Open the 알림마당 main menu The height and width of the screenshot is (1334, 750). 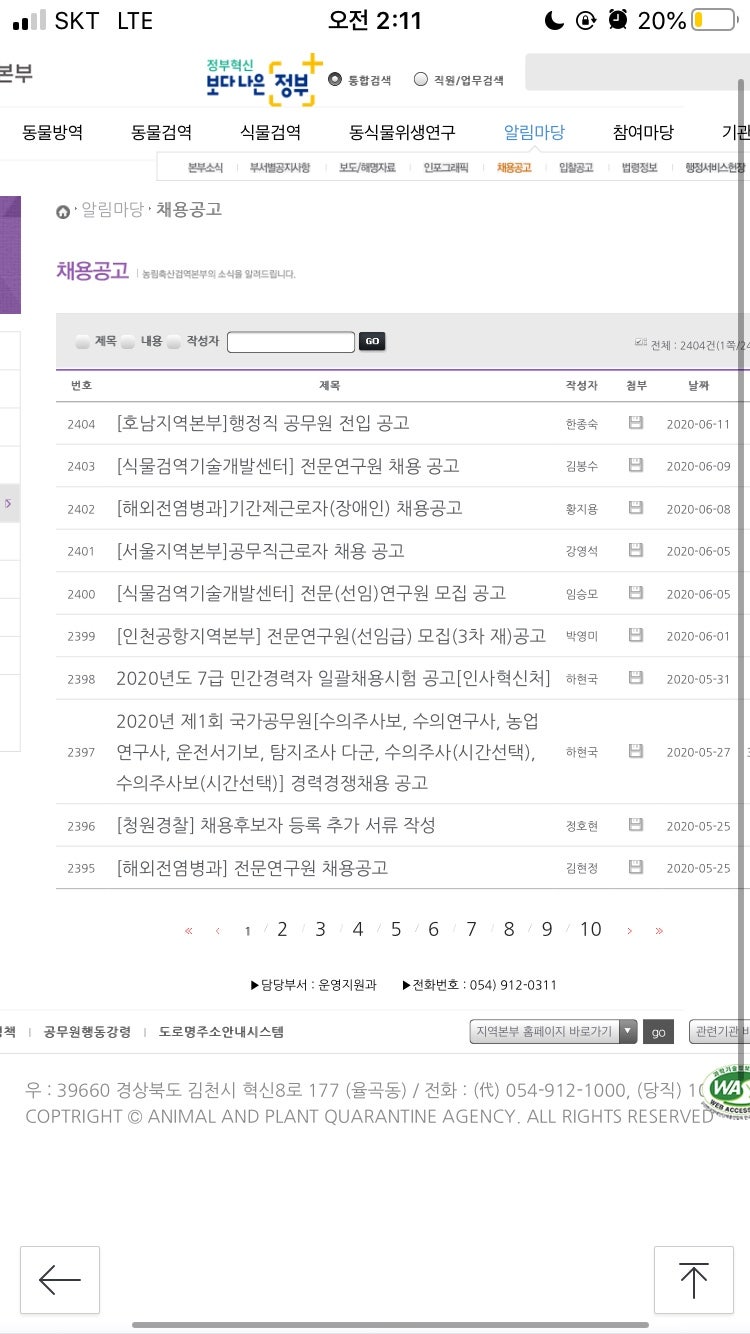pyautogui.click(x=534, y=132)
